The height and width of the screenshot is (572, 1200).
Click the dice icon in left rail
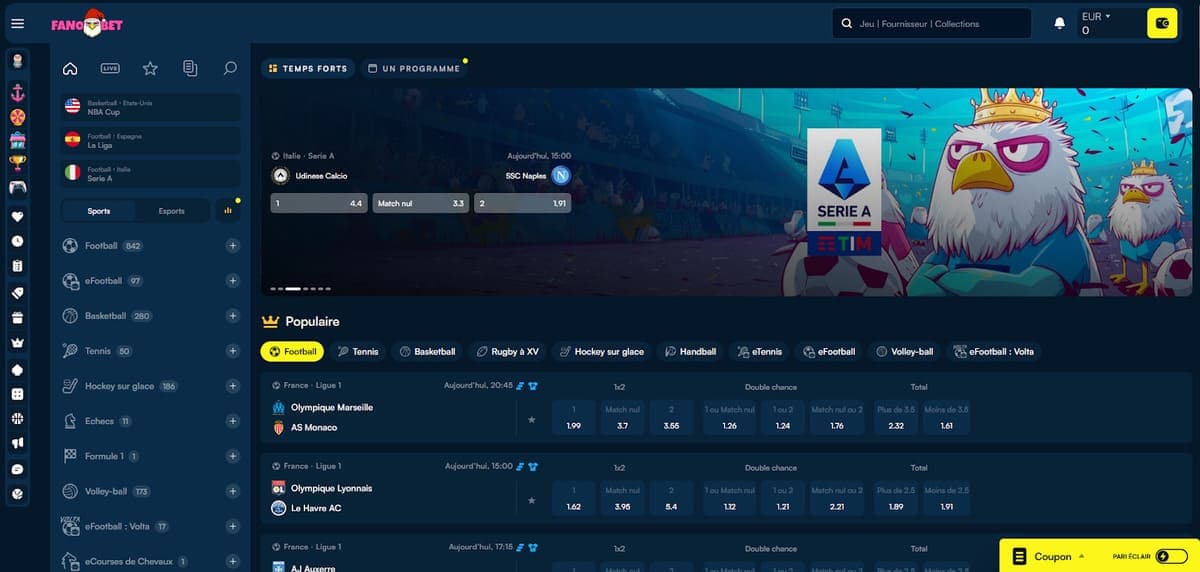(x=17, y=394)
